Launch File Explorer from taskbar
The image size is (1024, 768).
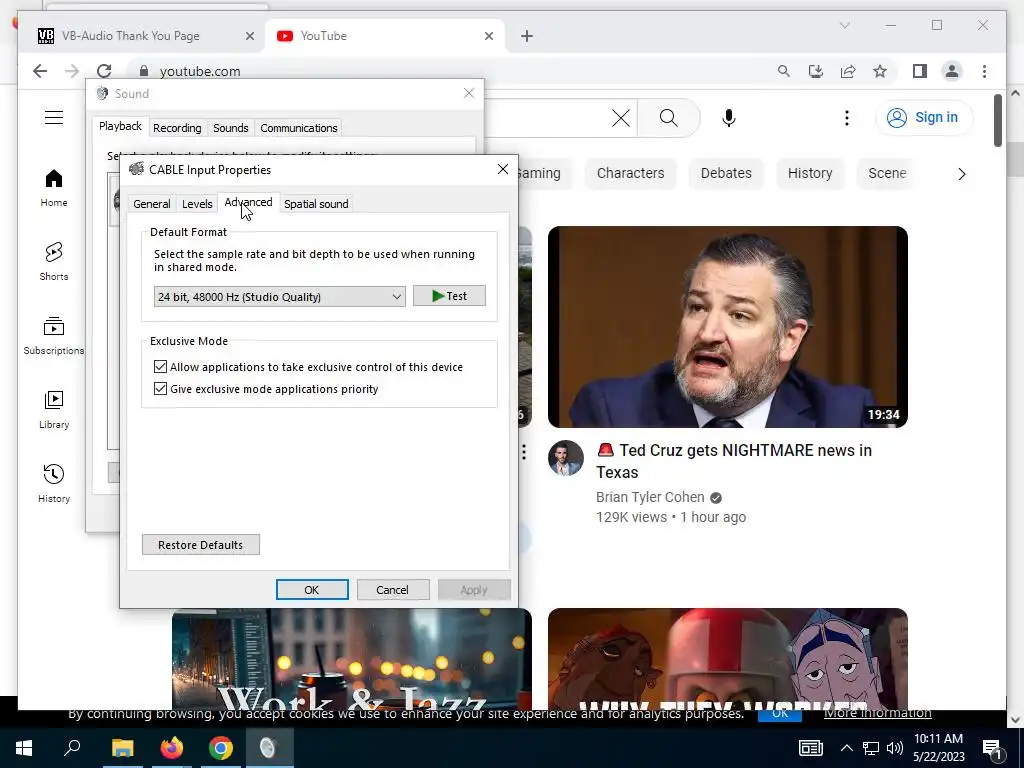tap(122, 748)
